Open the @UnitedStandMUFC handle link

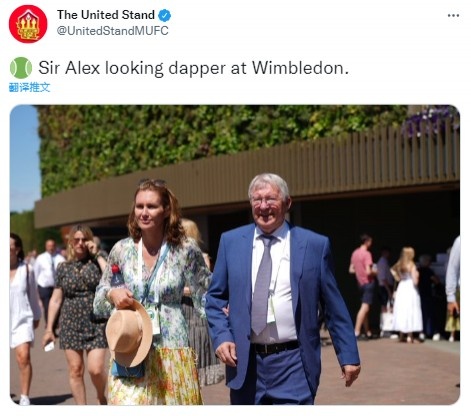(113, 31)
